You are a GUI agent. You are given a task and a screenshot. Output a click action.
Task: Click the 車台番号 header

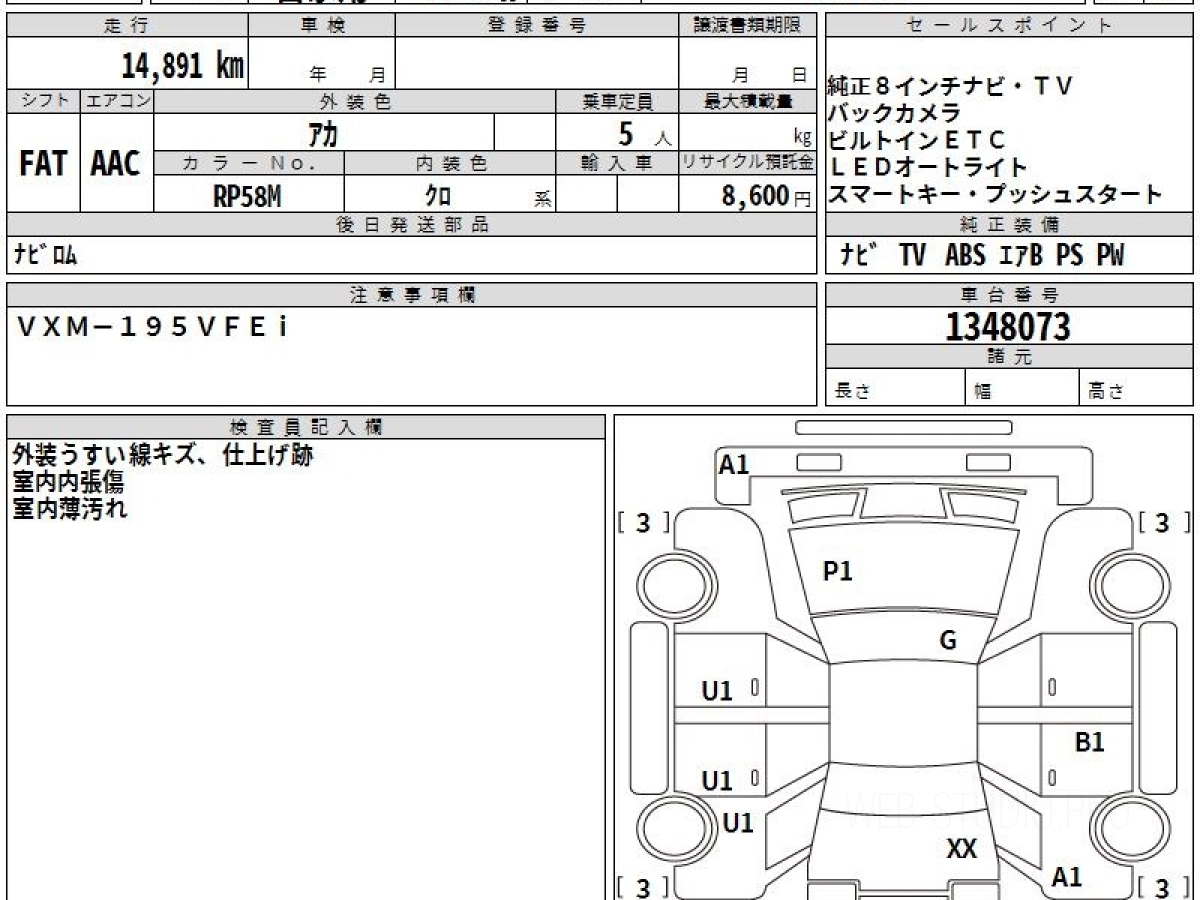(x=1009, y=295)
